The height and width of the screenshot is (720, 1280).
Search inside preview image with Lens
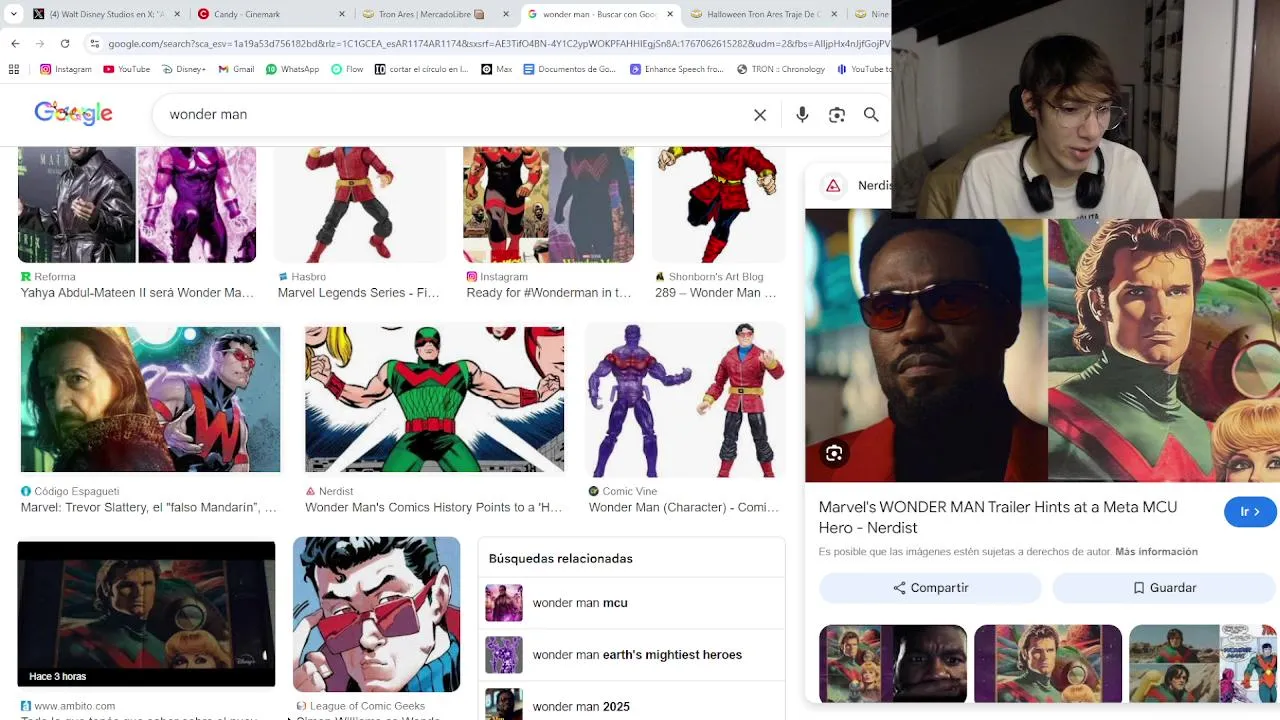point(834,454)
